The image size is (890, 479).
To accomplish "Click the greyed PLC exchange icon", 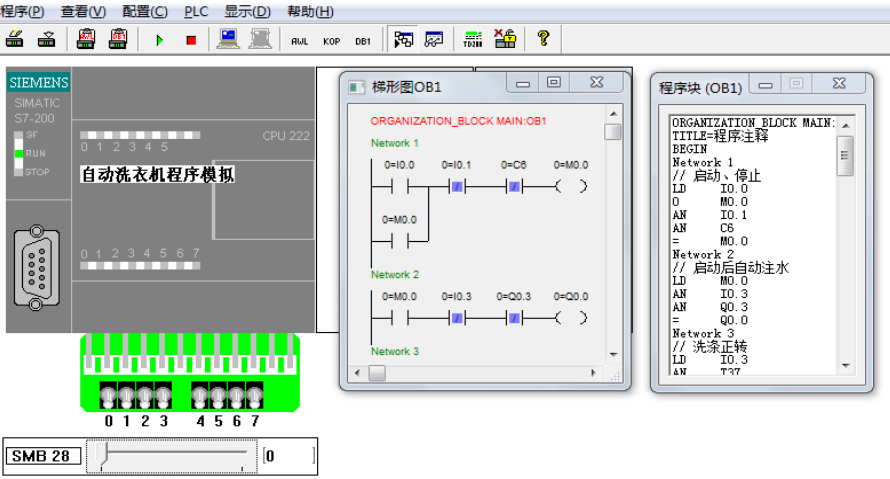I will coord(261,39).
